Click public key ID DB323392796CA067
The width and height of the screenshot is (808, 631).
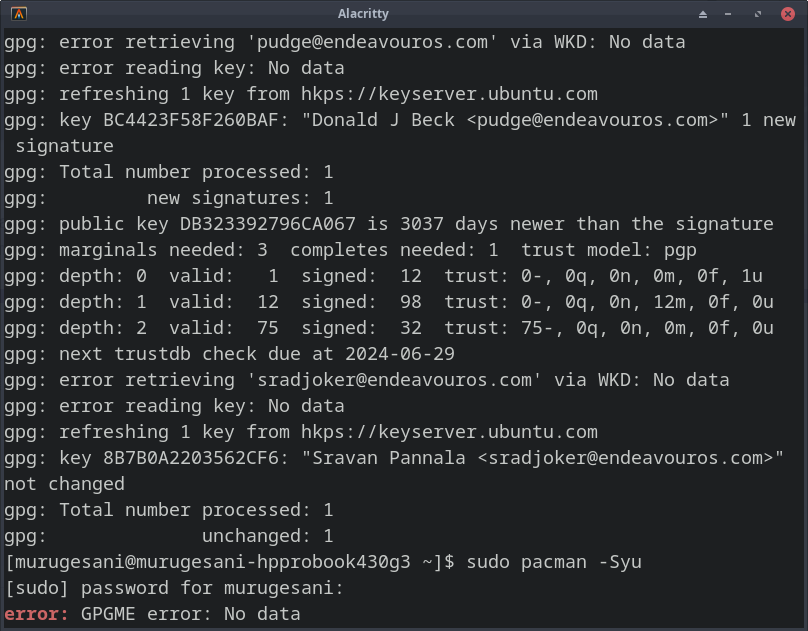(267, 224)
